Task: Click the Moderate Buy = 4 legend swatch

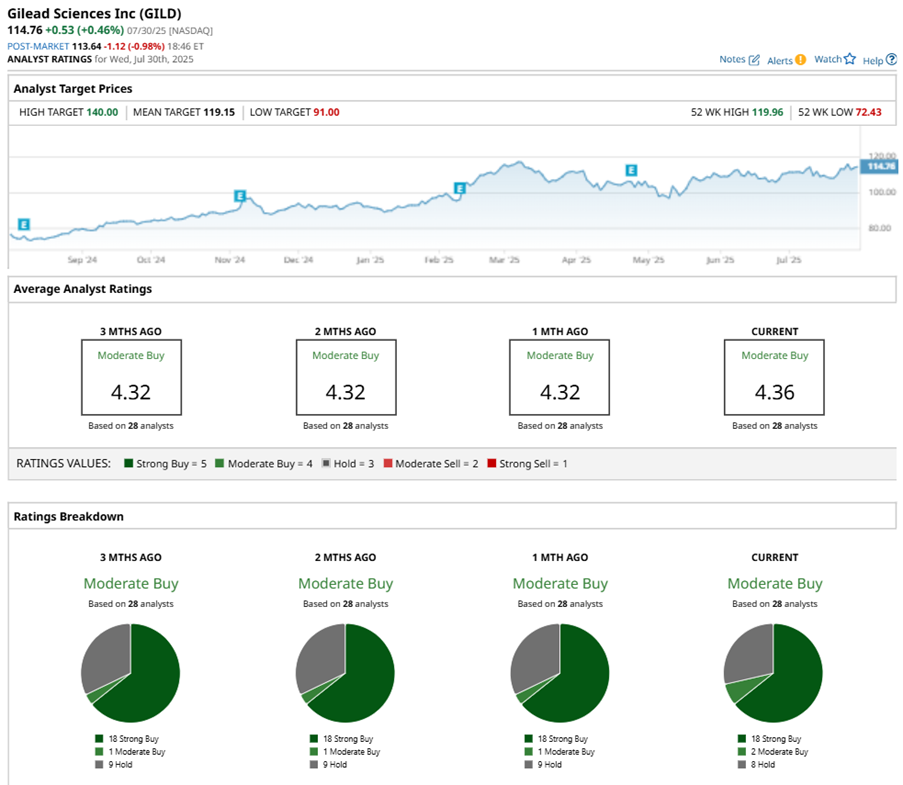Action: tap(219, 463)
